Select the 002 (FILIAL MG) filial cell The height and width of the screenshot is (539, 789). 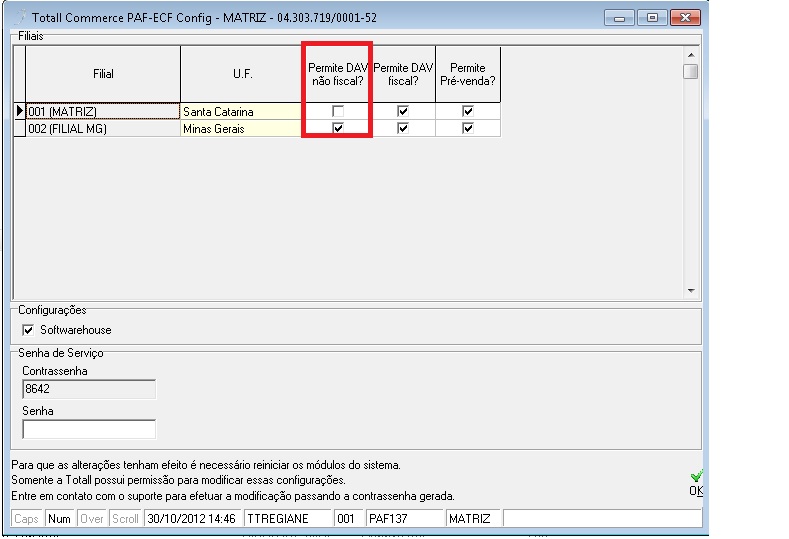coord(103,128)
